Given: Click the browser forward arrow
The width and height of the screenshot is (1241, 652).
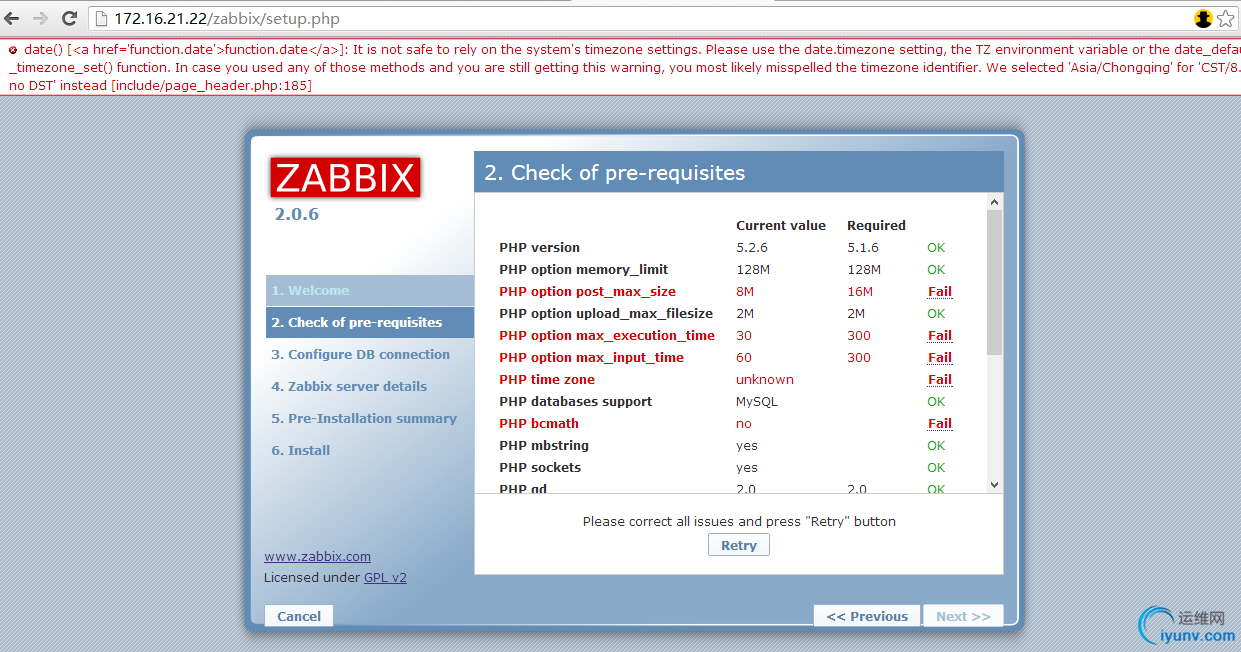Looking at the screenshot, I should (x=41, y=18).
